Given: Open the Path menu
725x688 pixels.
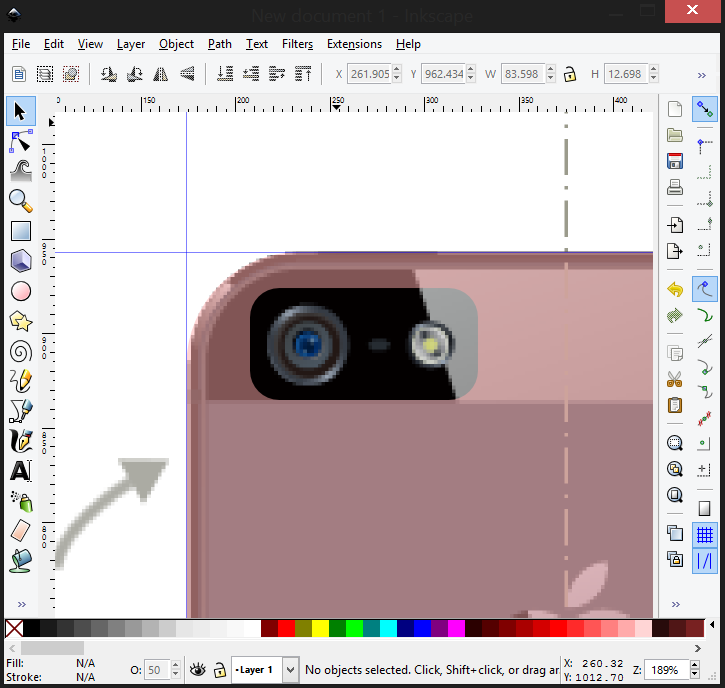Looking at the screenshot, I should pyautogui.click(x=220, y=44).
